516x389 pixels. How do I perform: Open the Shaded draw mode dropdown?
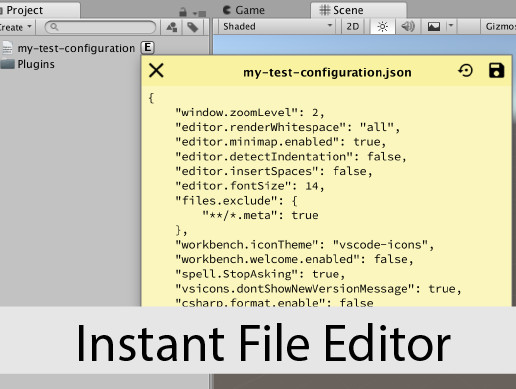pos(277,26)
